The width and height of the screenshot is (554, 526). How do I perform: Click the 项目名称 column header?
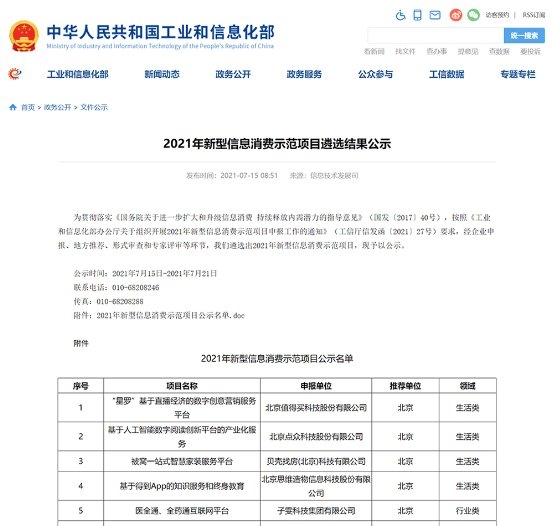[x=182, y=386]
